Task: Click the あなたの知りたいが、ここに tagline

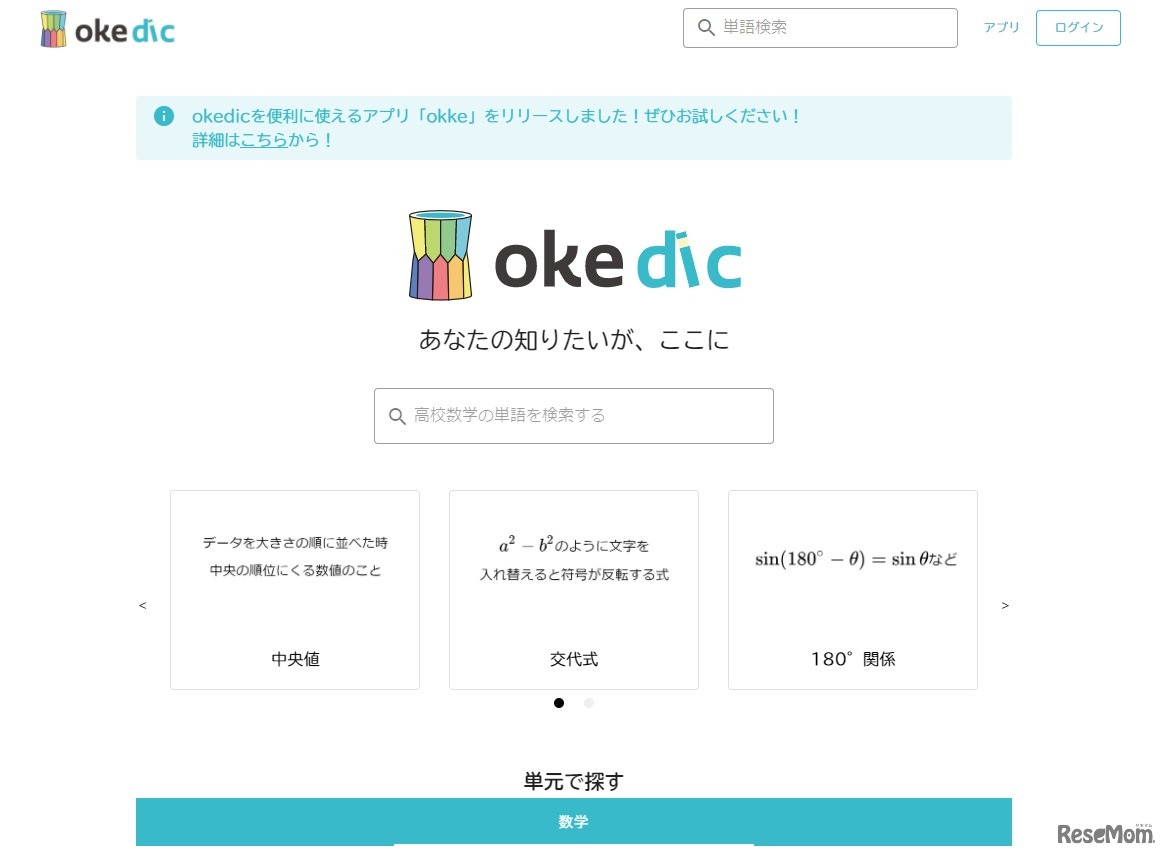Action: [574, 340]
